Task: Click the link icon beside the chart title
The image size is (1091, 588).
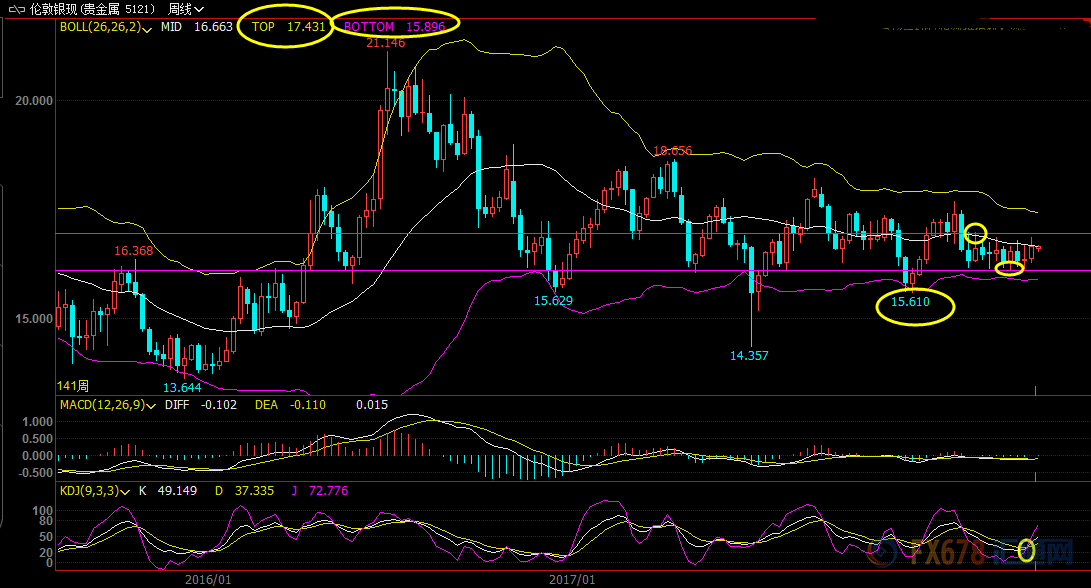Action: [14, 8]
